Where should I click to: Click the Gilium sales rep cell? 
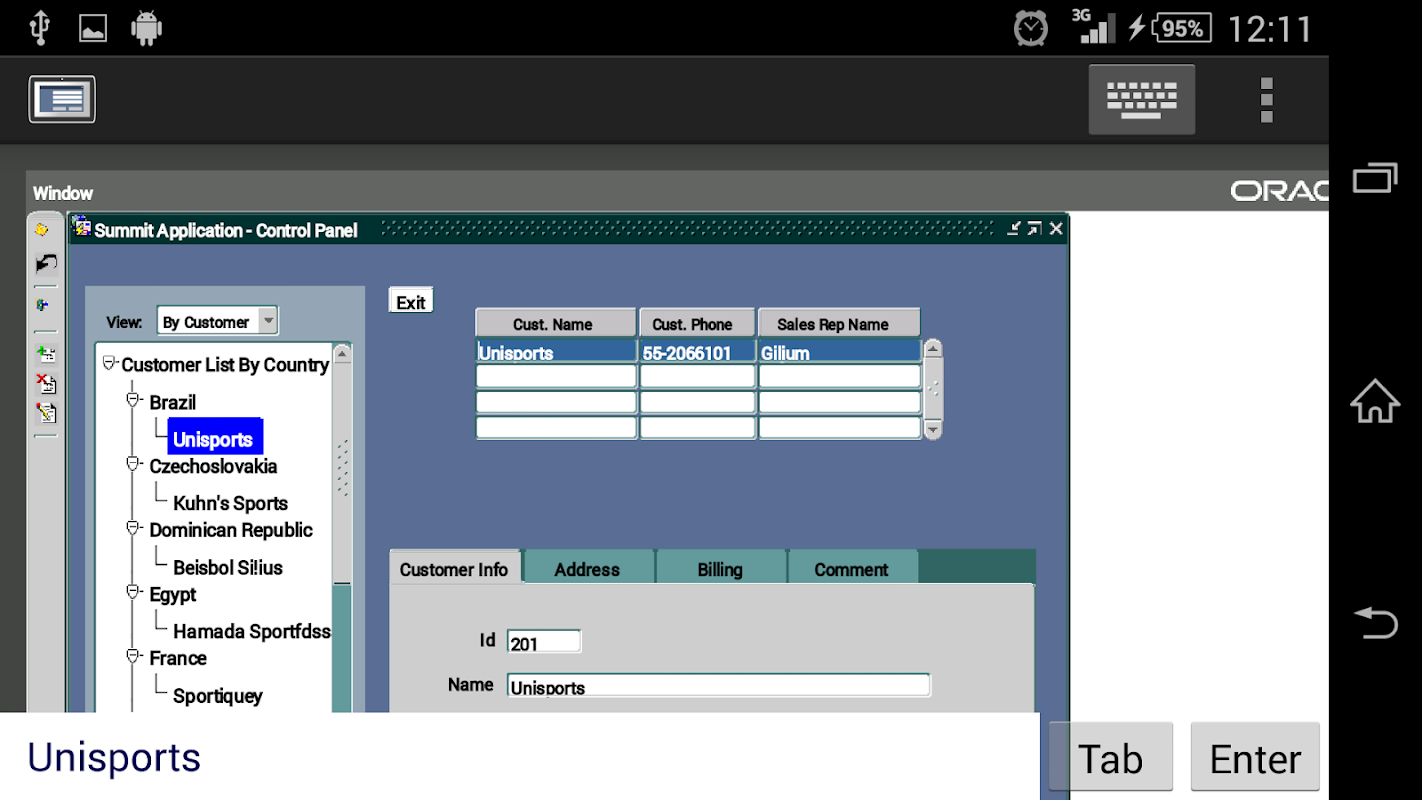pos(840,351)
